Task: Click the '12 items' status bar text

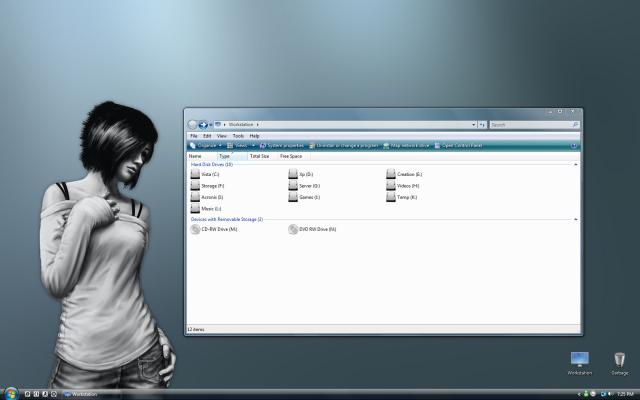Action: tap(196, 329)
